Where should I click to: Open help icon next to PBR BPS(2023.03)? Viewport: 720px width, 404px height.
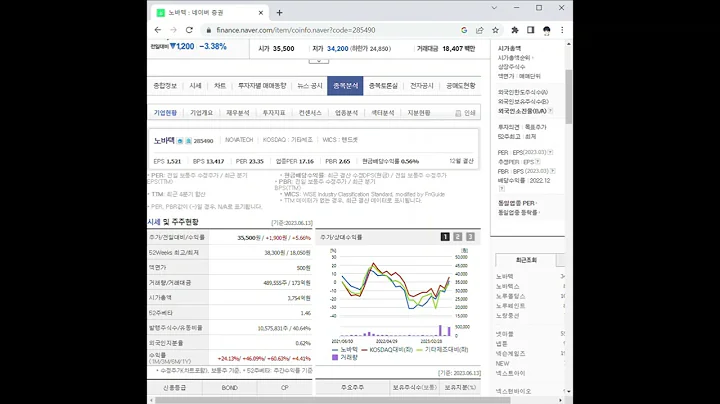[553, 171]
